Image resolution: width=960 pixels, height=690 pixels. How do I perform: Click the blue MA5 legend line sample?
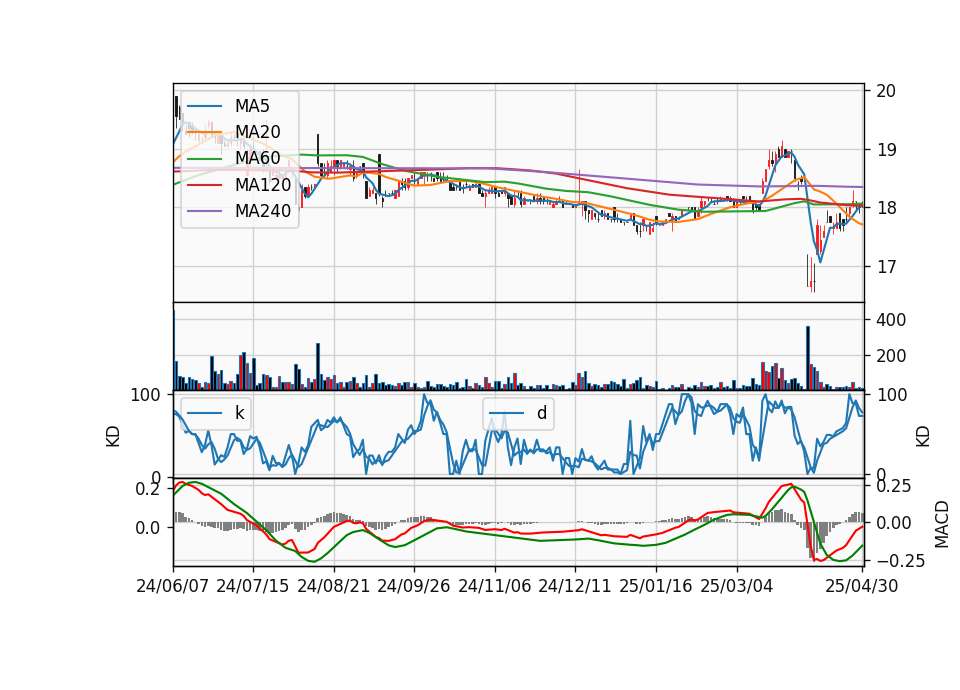204,106
